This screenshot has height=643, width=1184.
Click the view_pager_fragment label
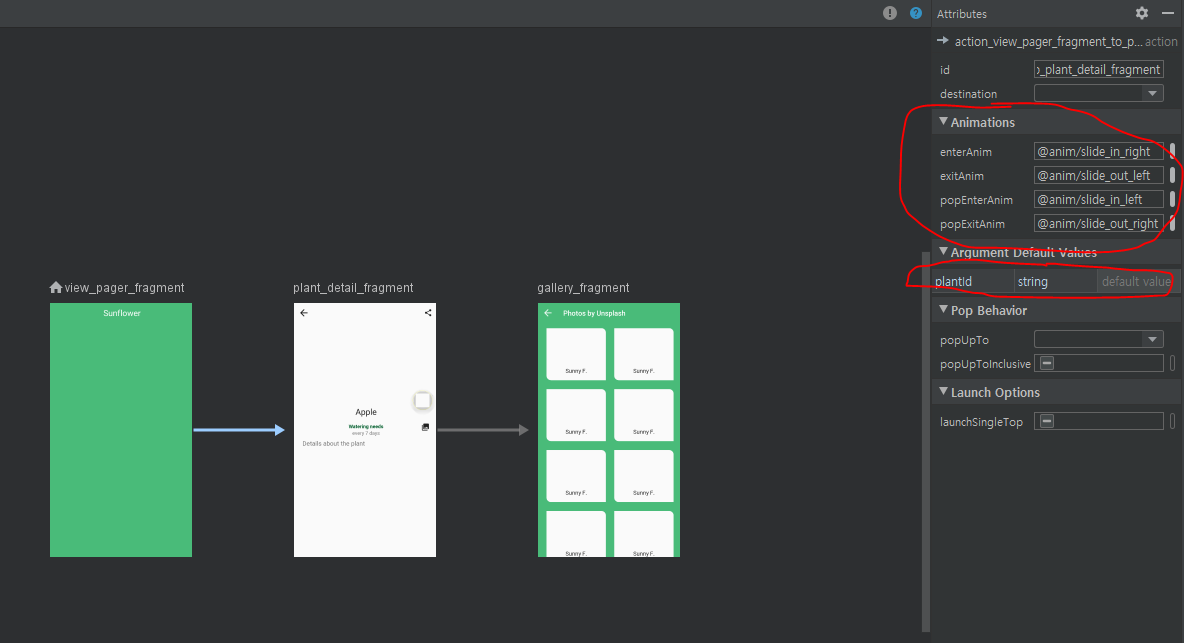pos(125,288)
